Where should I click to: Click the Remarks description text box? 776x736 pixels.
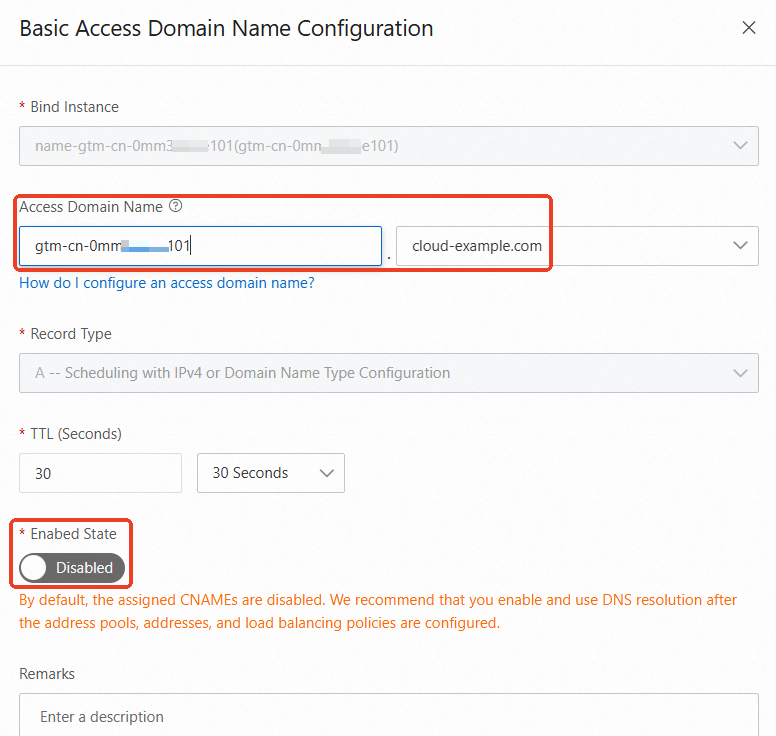(x=388, y=716)
